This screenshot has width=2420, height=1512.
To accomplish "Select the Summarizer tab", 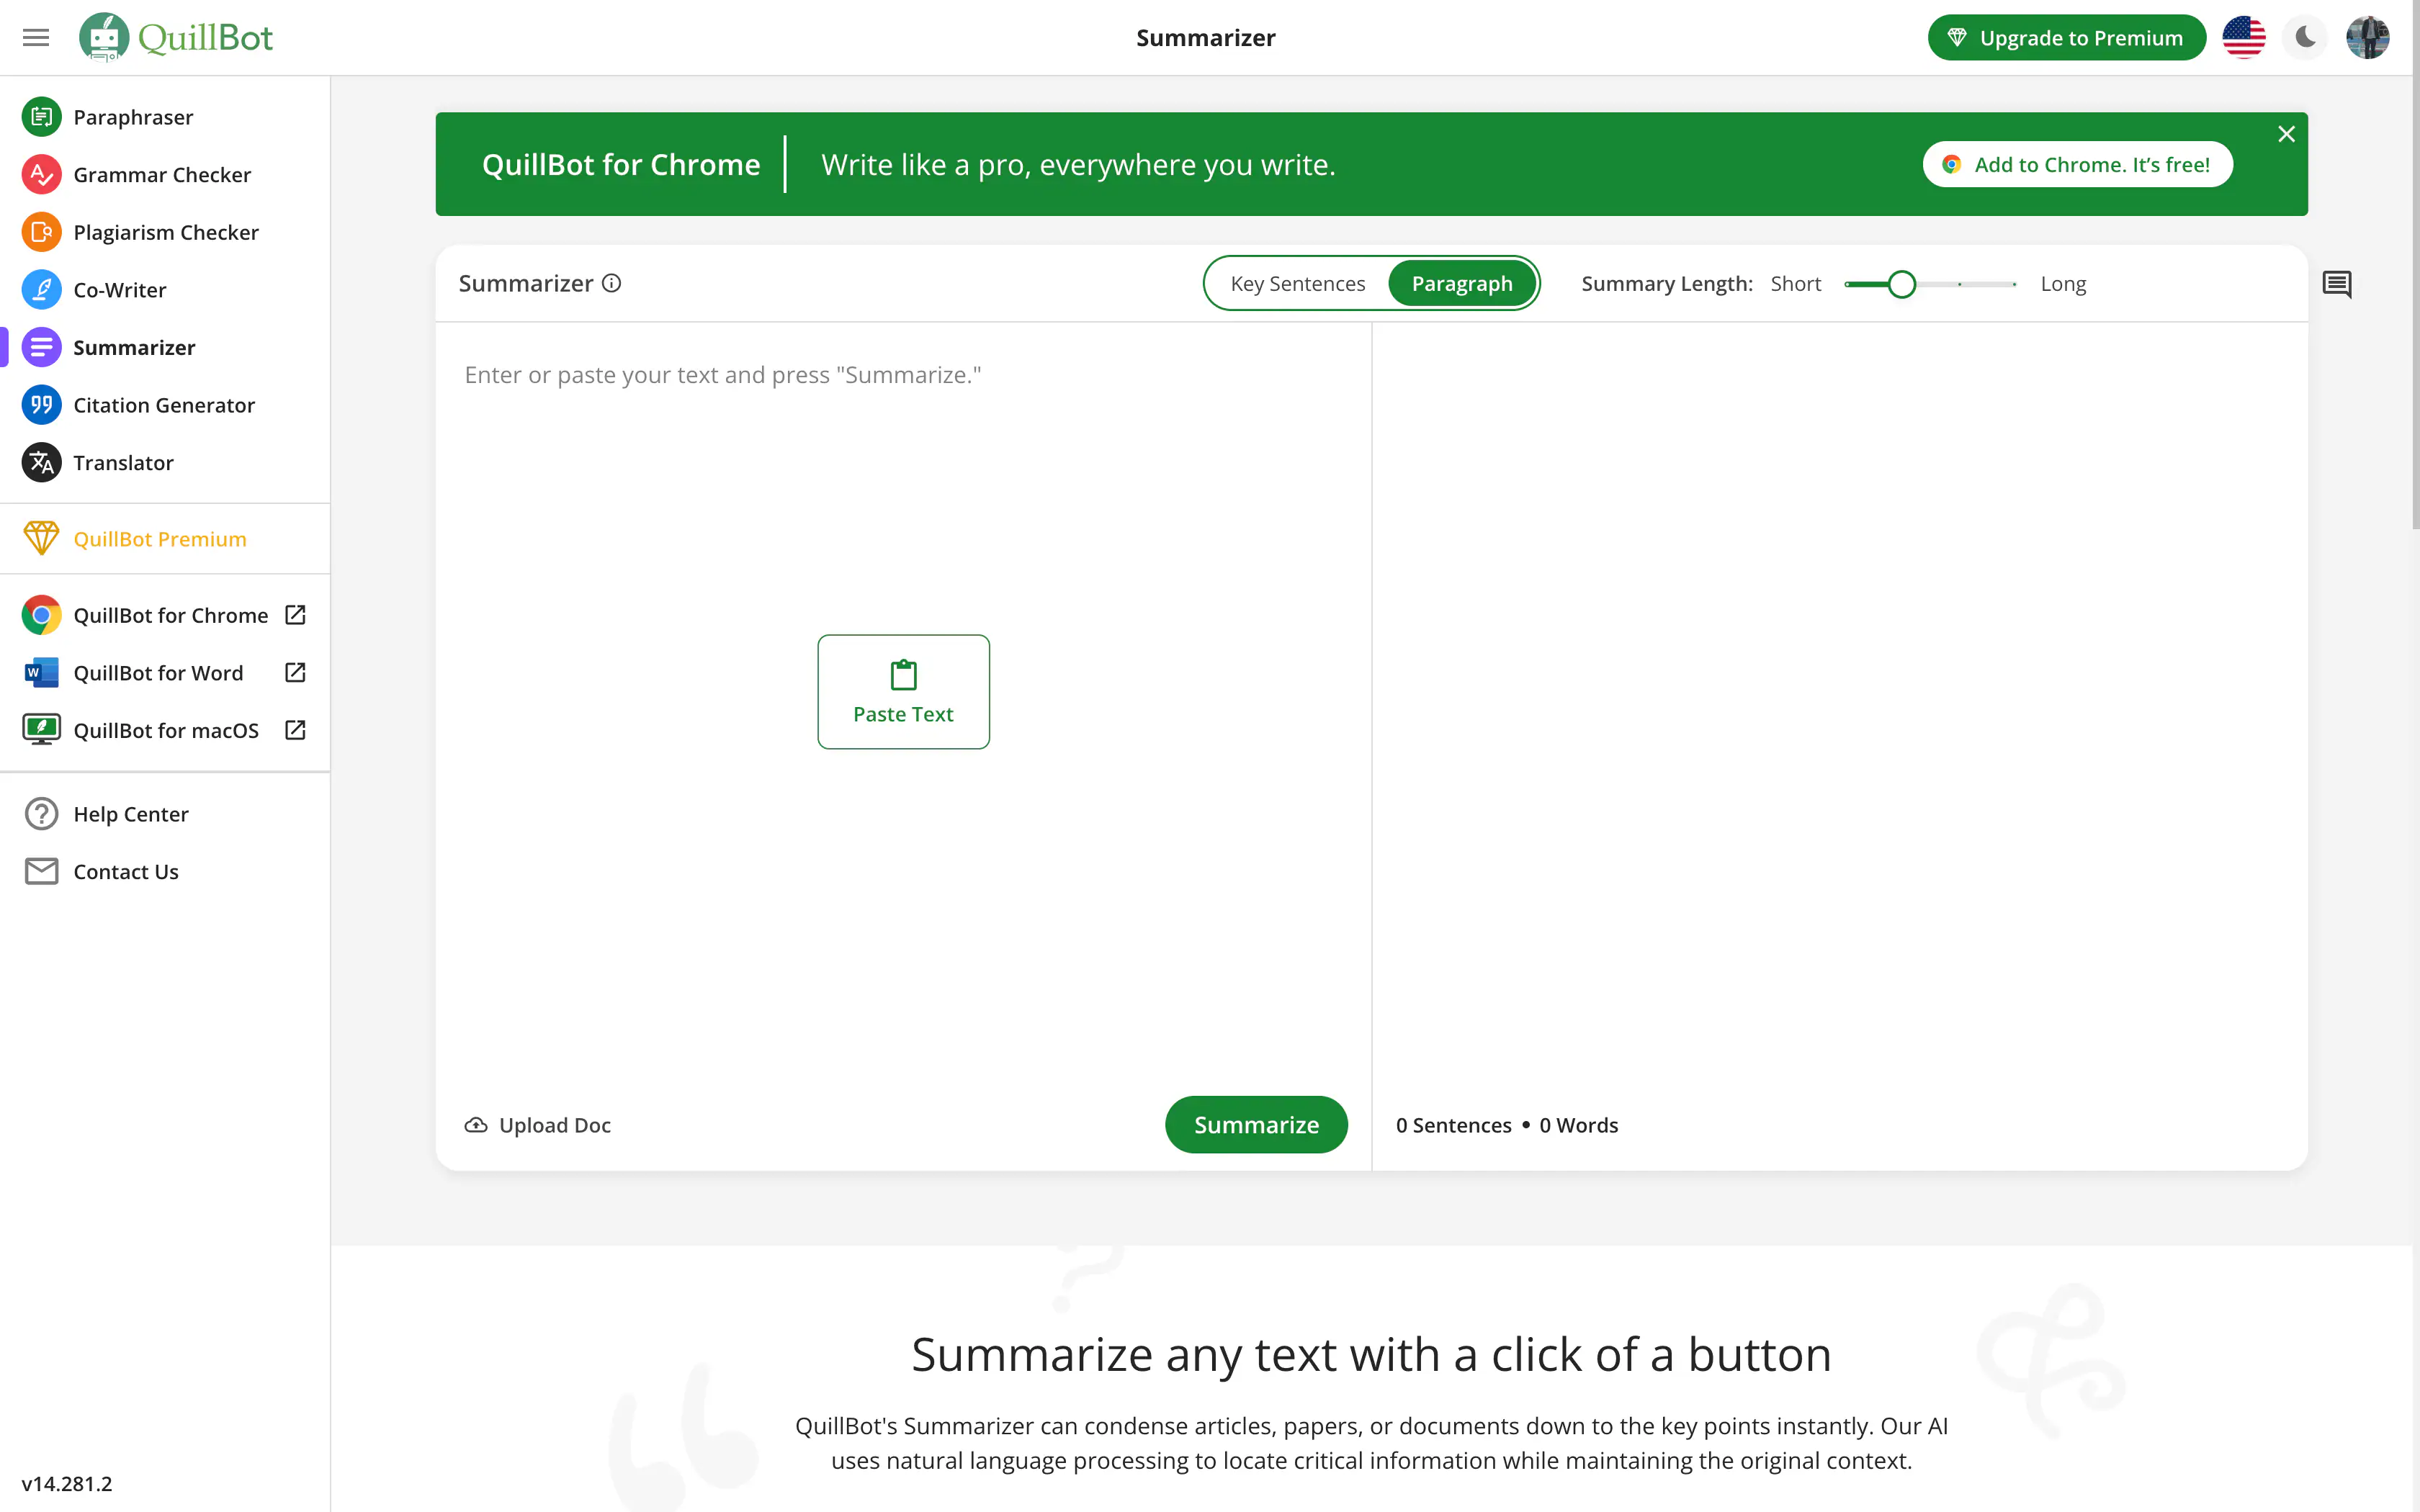I will [134, 346].
